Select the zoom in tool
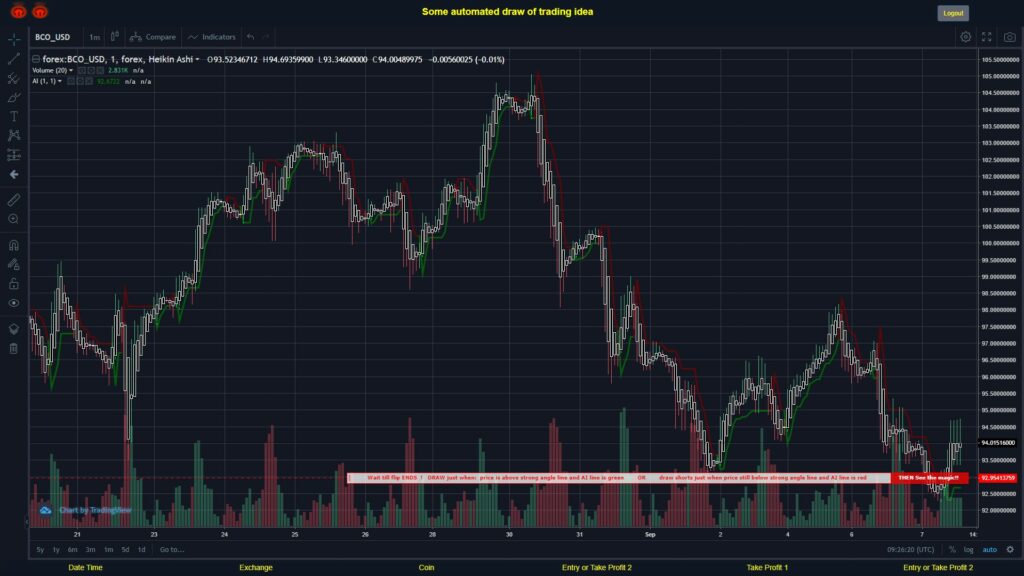Screen dimensions: 1024x576 [x=14, y=219]
